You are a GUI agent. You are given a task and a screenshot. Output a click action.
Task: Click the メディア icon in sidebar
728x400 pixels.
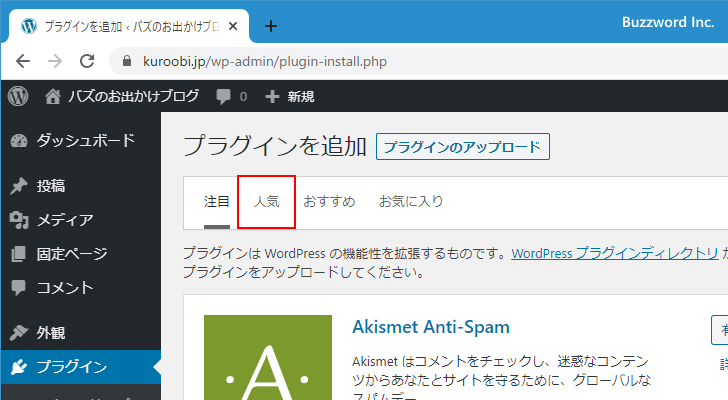[19, 220]
